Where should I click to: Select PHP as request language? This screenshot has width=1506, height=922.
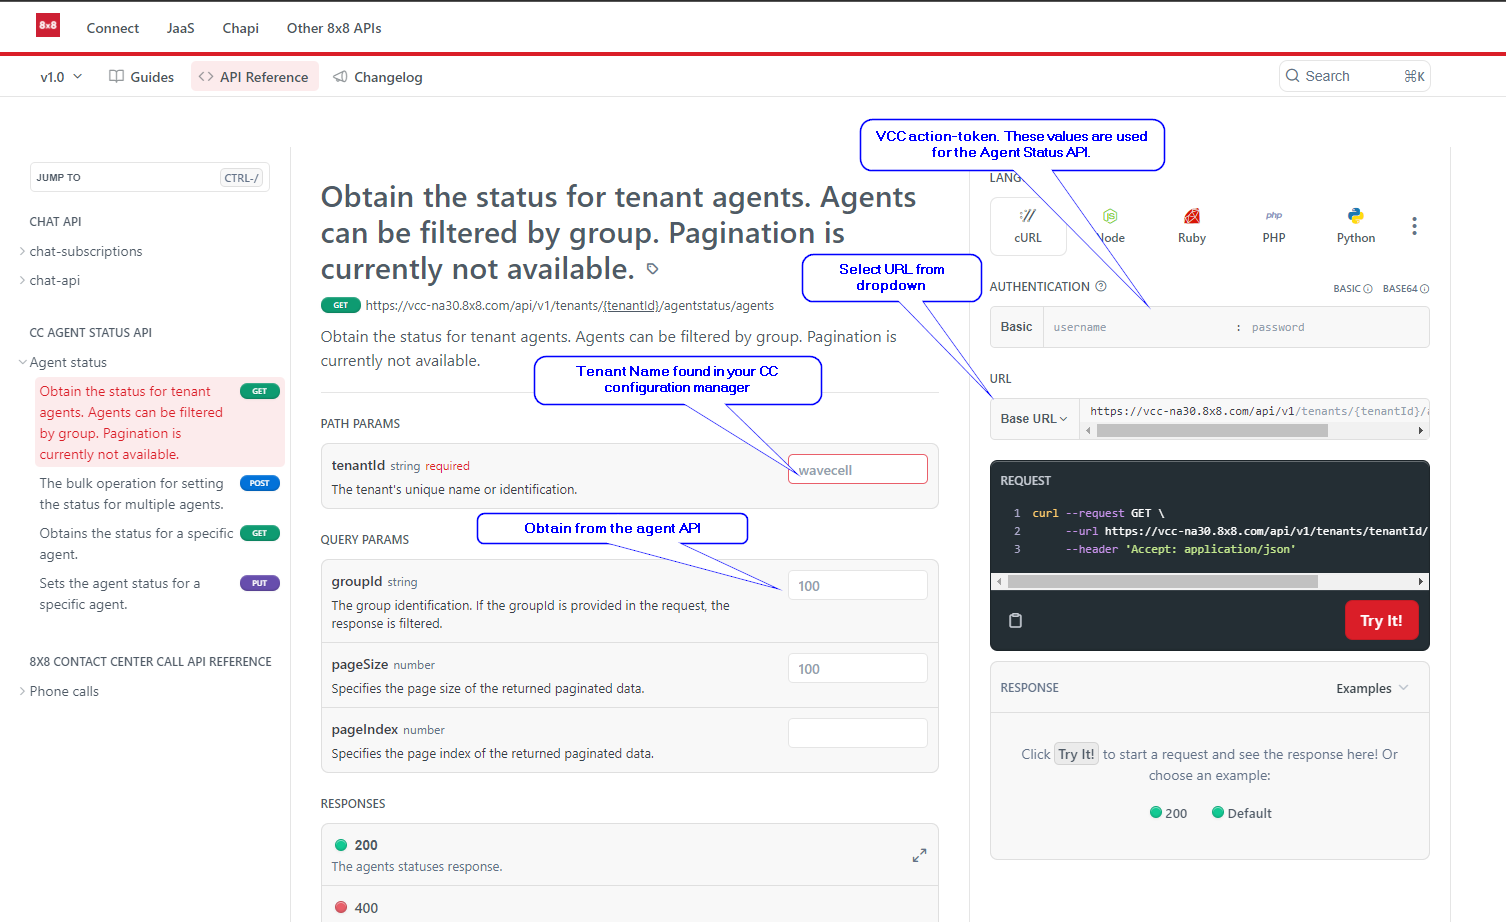click(1274, 226)
